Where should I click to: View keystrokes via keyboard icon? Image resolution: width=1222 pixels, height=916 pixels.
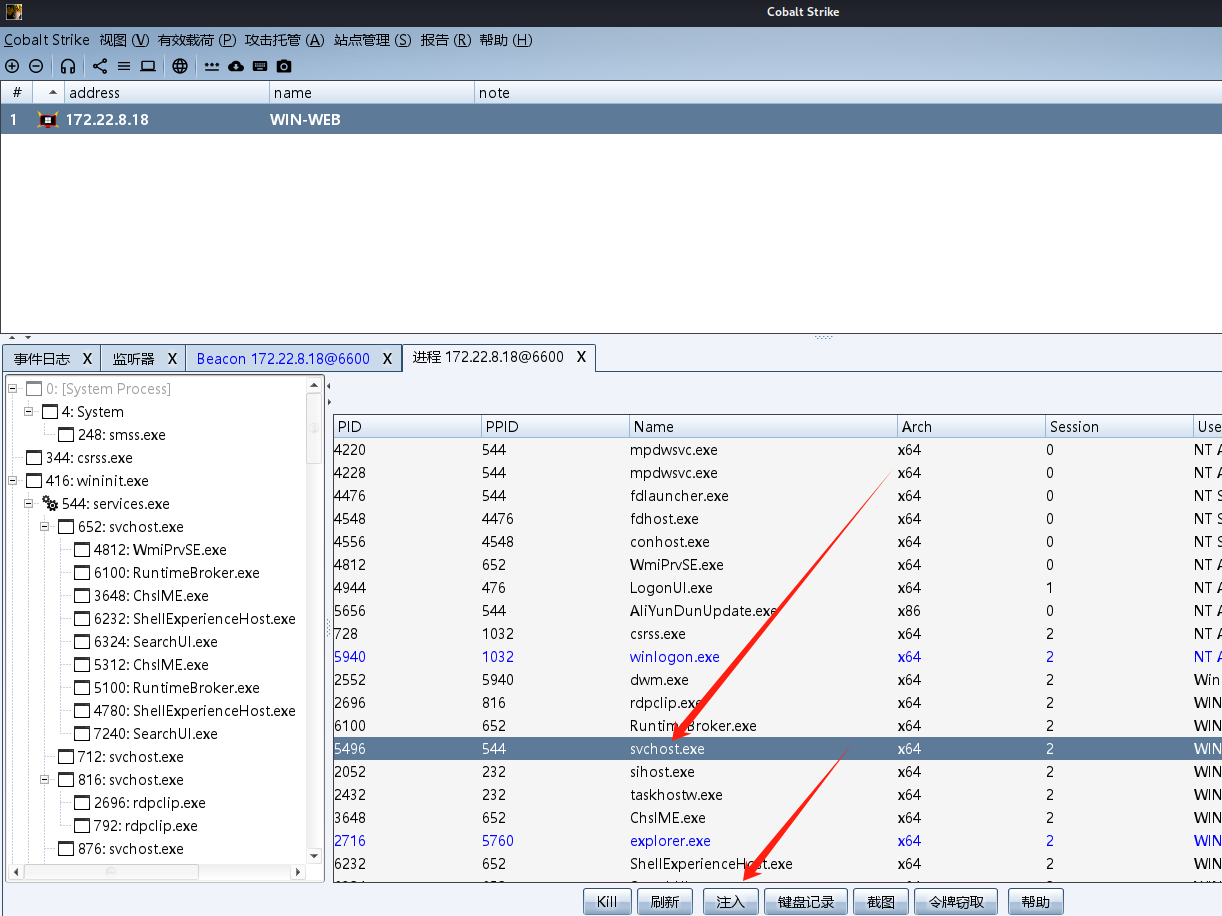click(x=260, y=66)
